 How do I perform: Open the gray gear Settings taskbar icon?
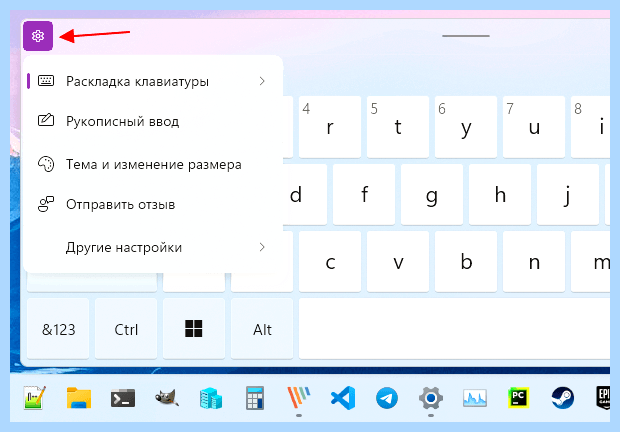point(431,398)
